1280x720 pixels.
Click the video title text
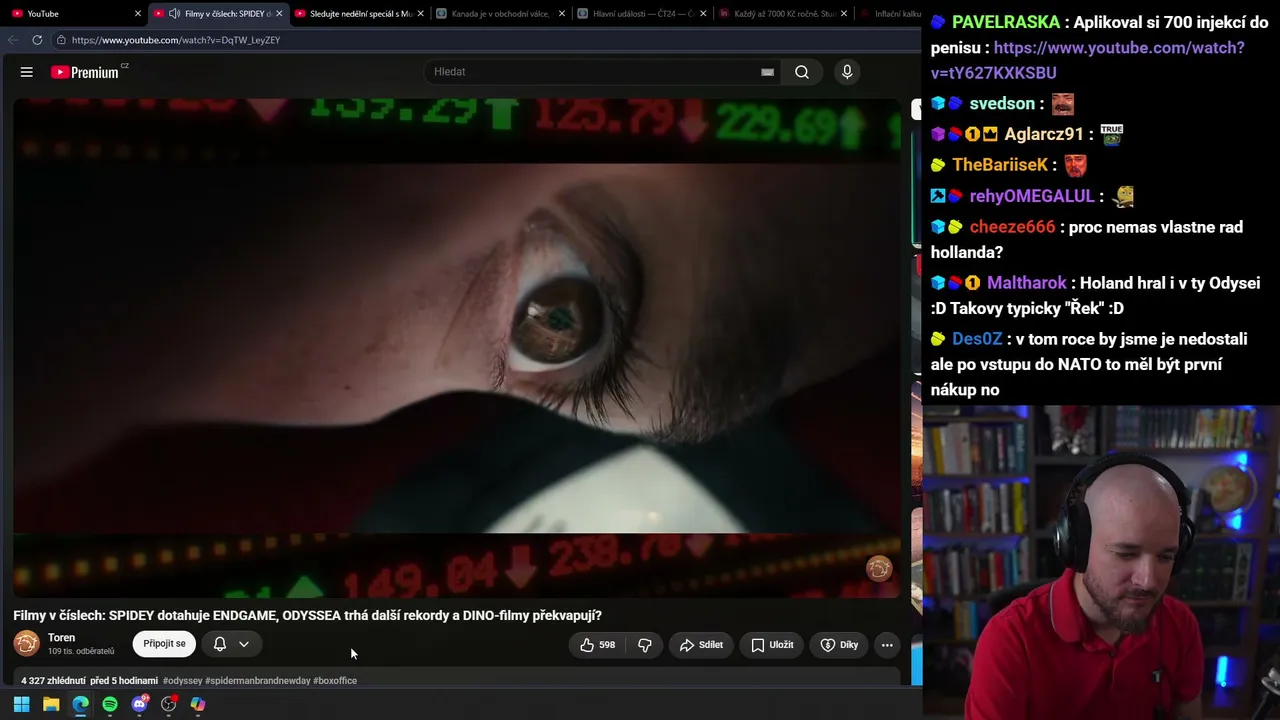(307, 616)
